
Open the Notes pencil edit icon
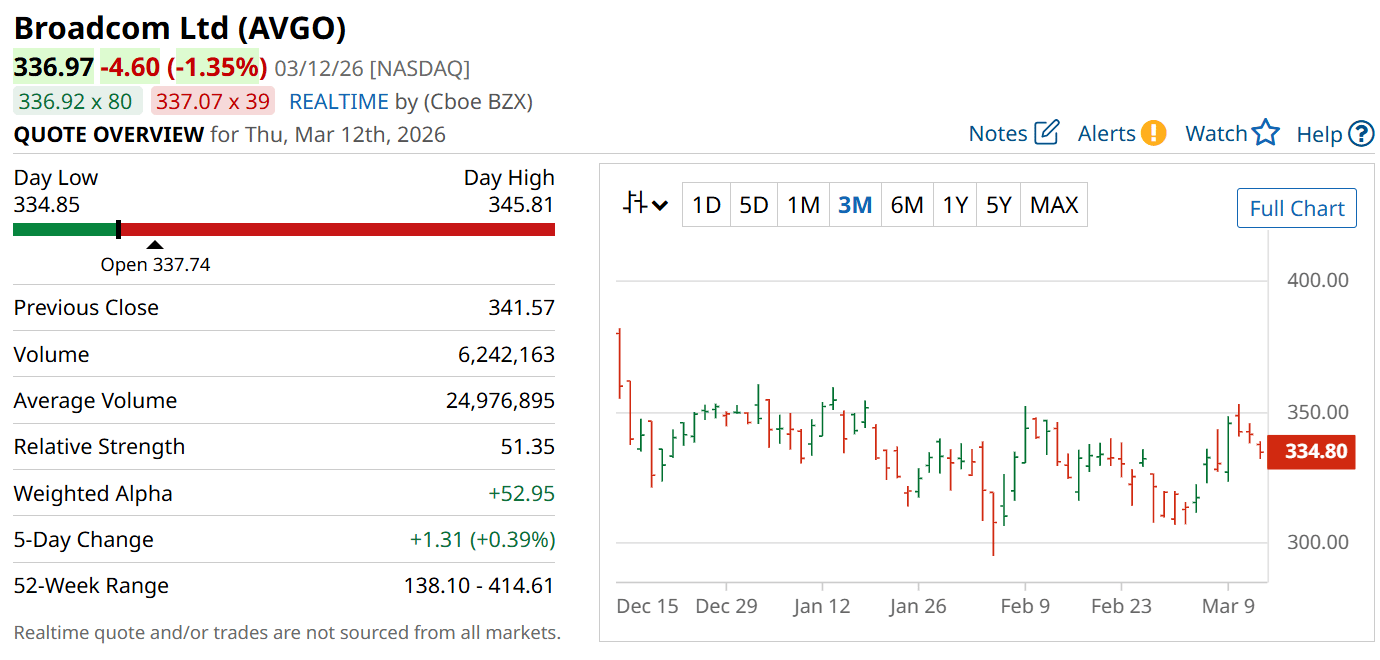click(x=1047, y=133)
